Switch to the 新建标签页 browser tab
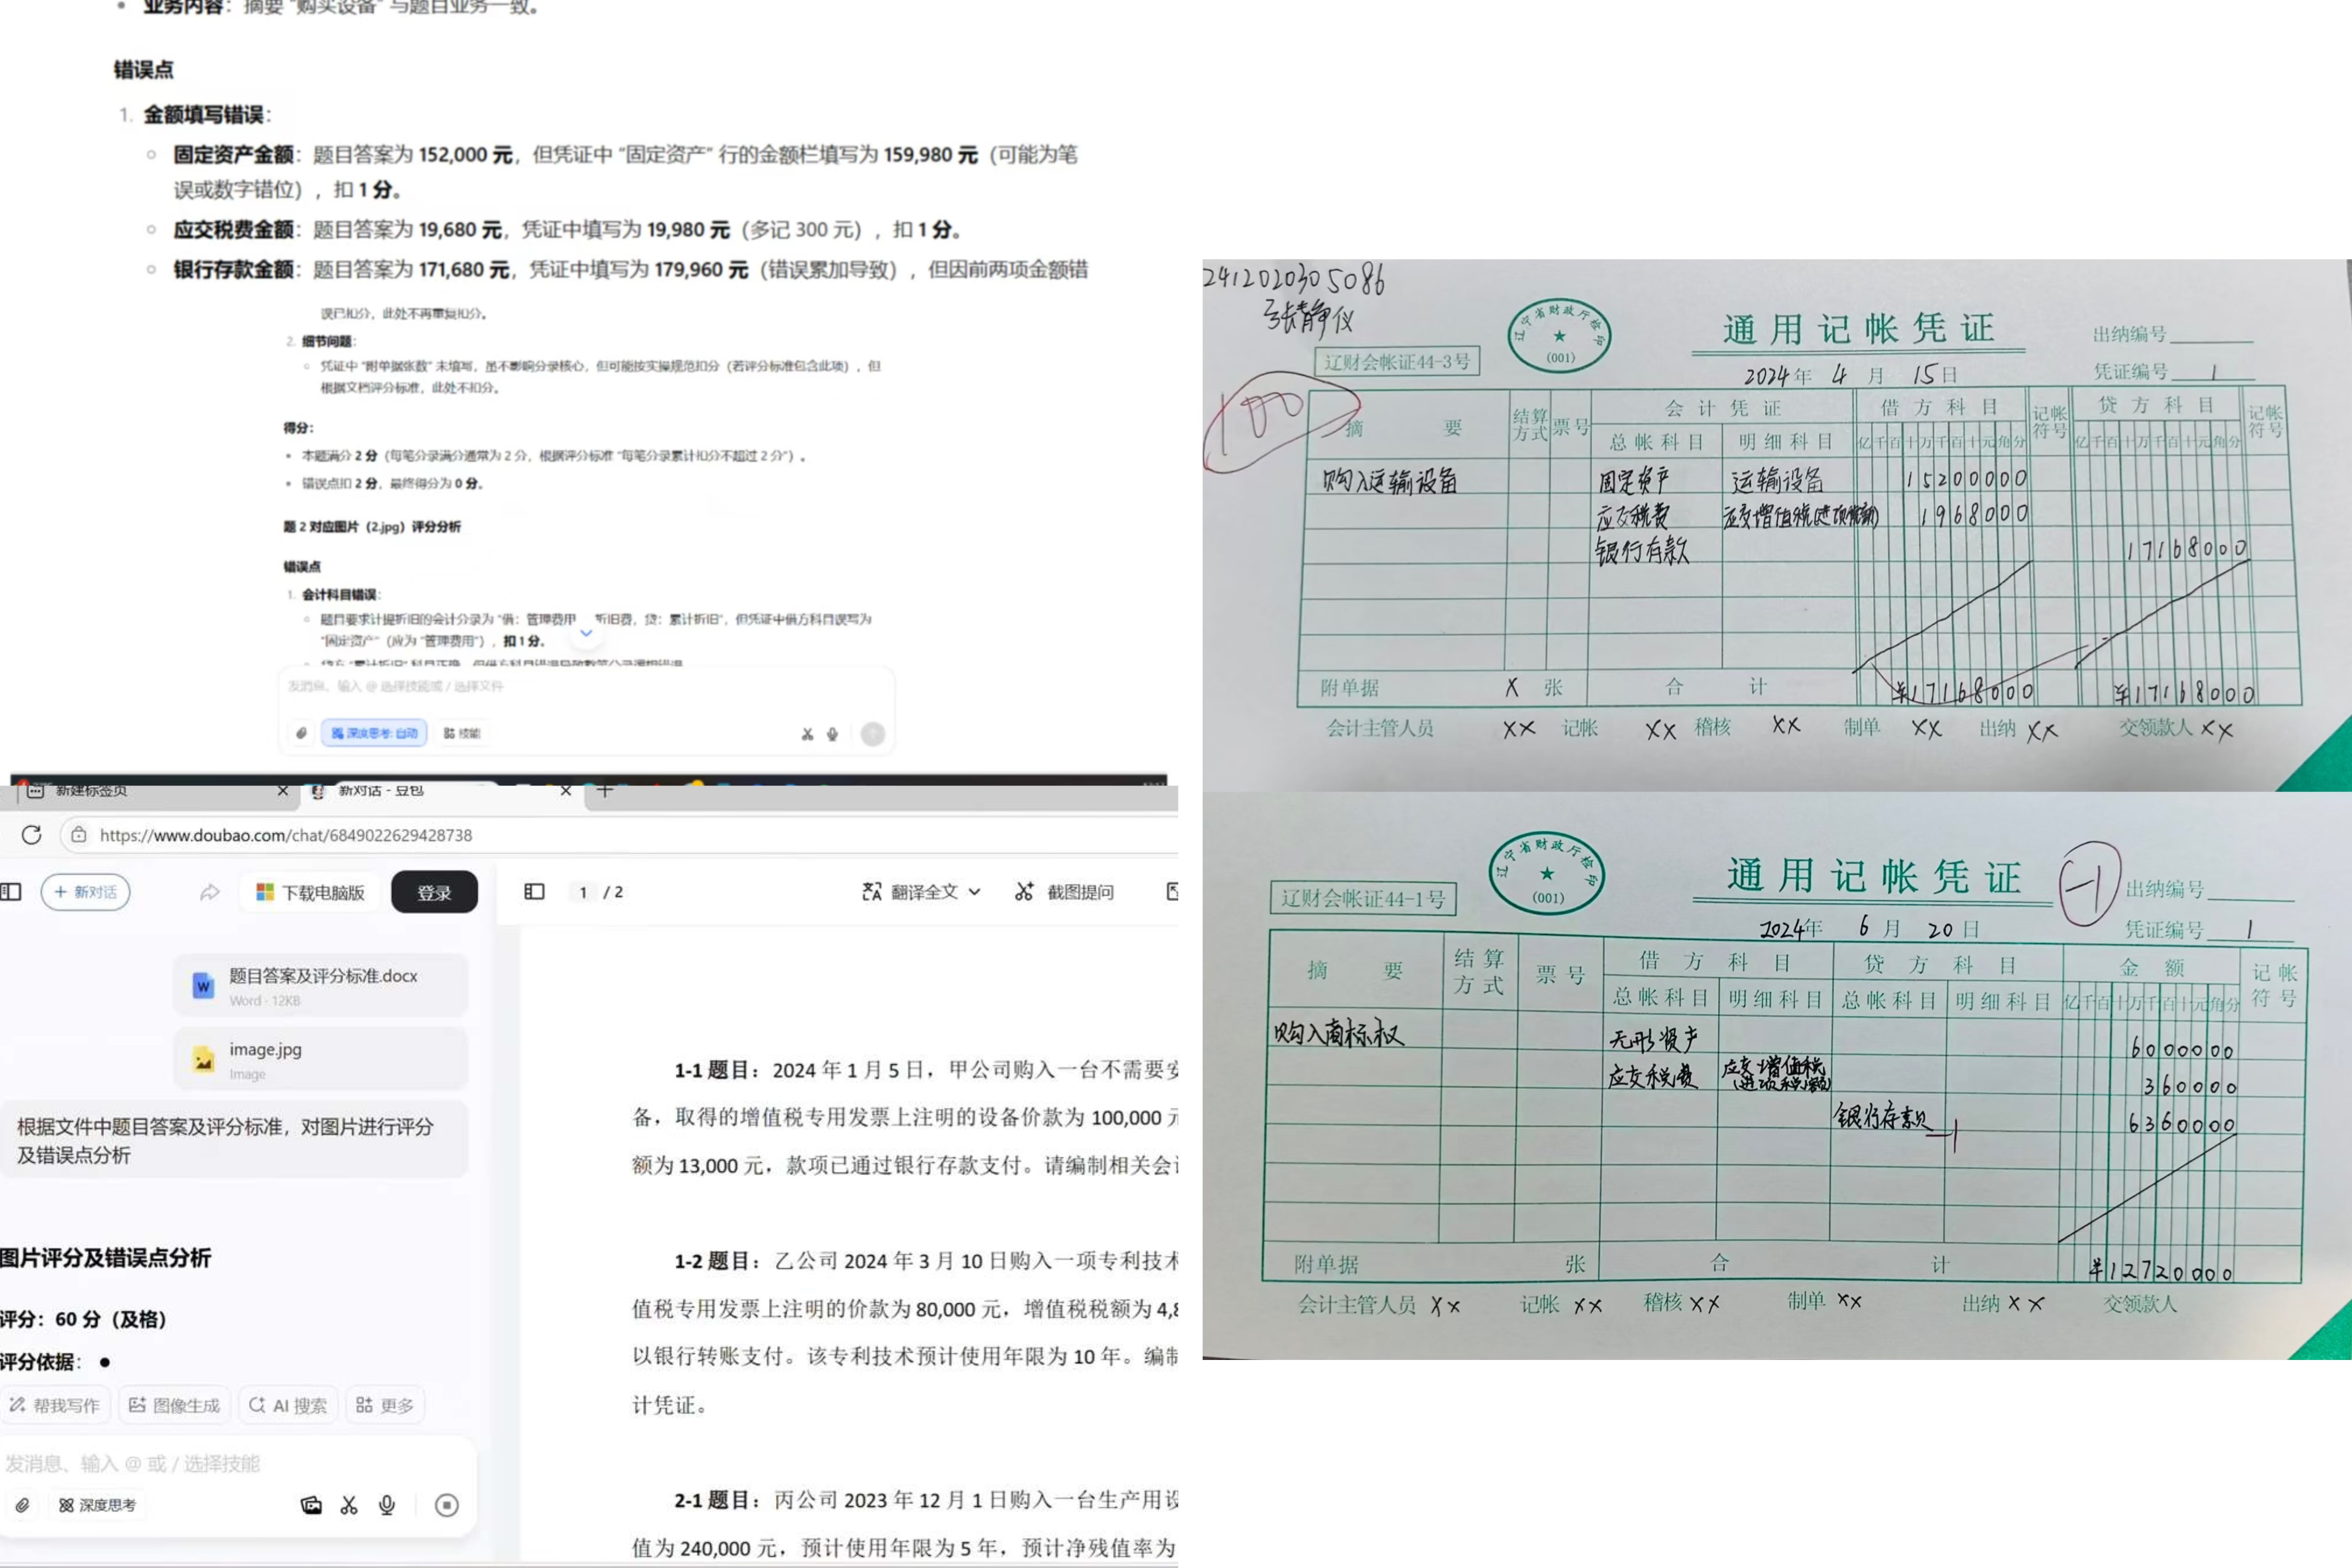 [91, 790]
